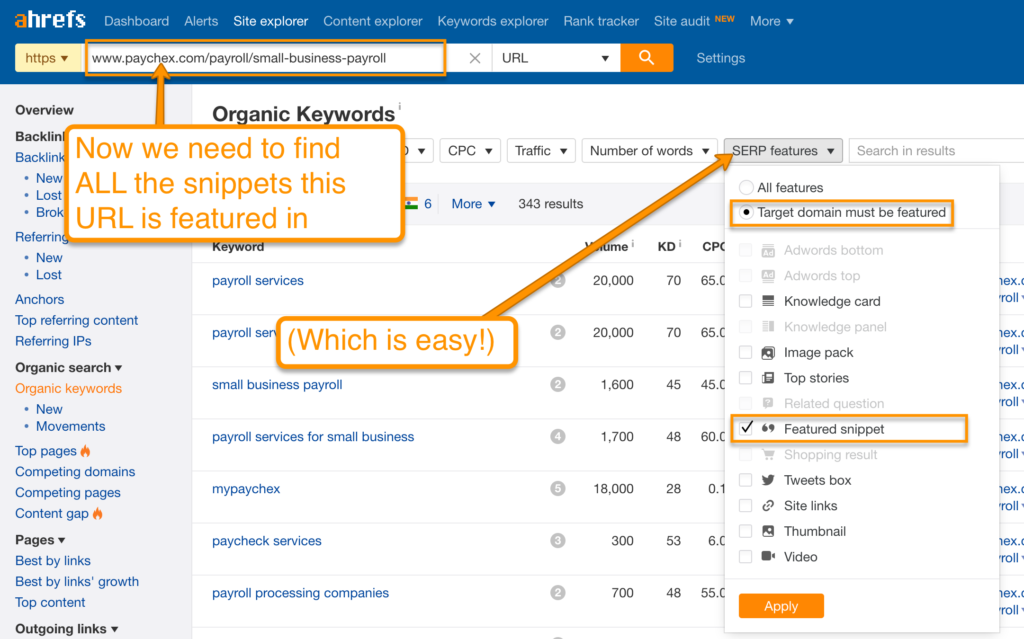Open the Number of words dropdown
Viewport: 1024px width, 639px height.
tap(649, 151)
